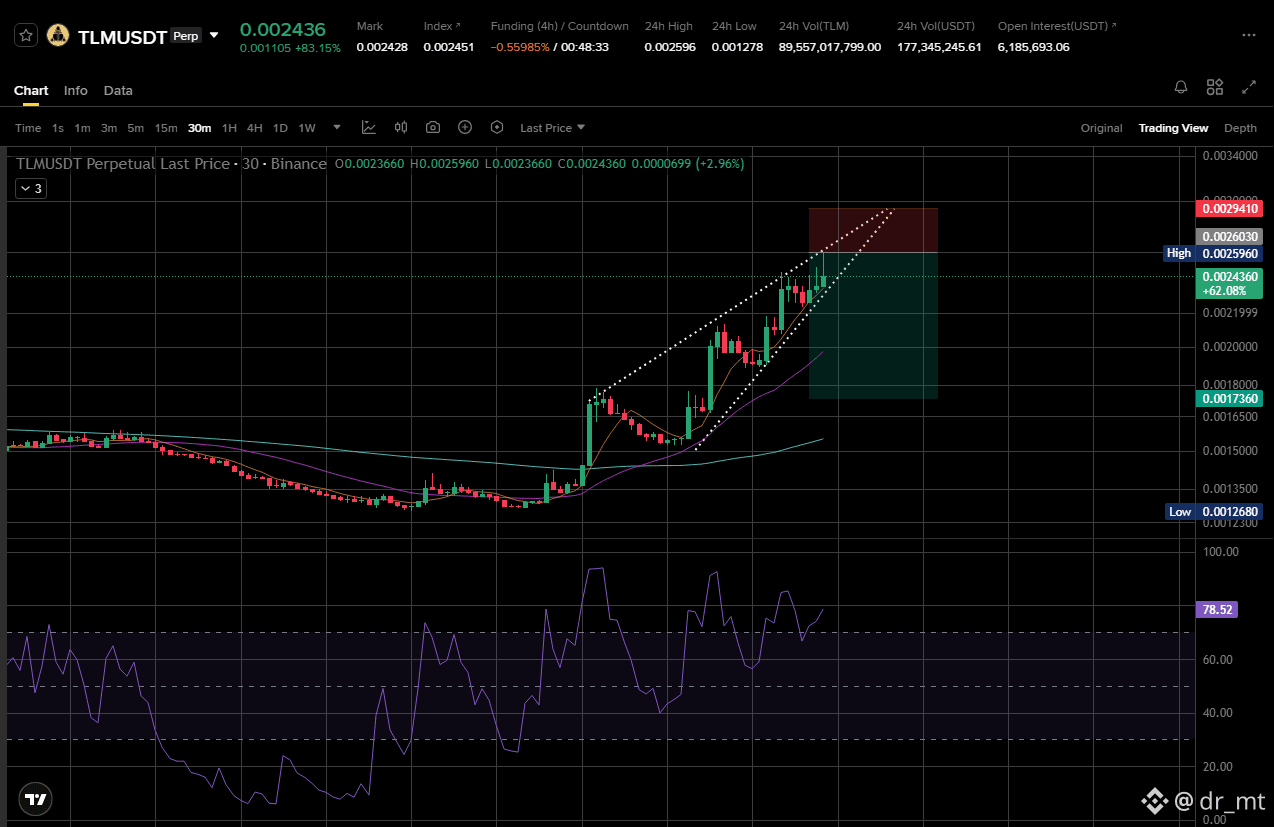The image size is (1274, 827).
Task: Switch to the Data tab
Action: [118, 90]
